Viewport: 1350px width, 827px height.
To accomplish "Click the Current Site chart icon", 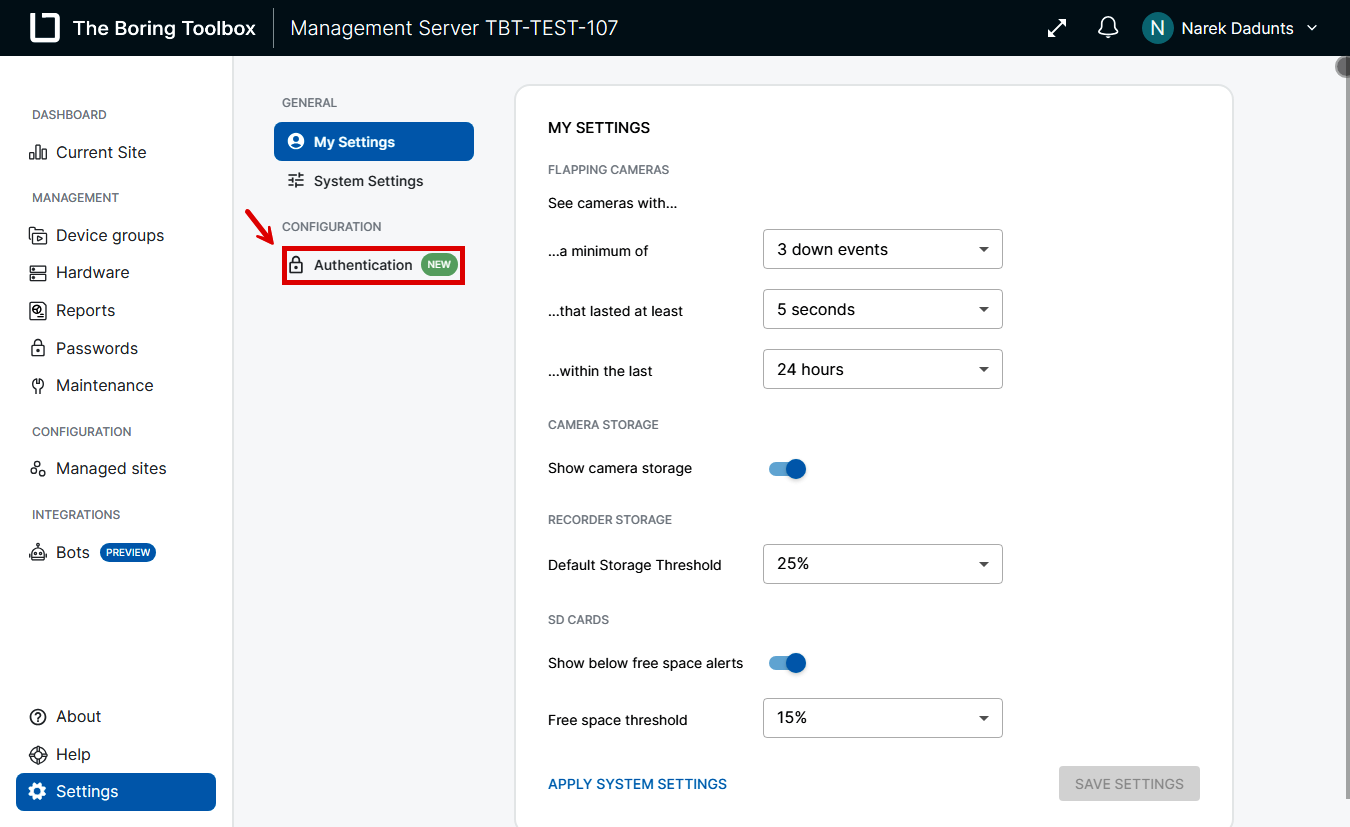I will click(x=38, y=152).
